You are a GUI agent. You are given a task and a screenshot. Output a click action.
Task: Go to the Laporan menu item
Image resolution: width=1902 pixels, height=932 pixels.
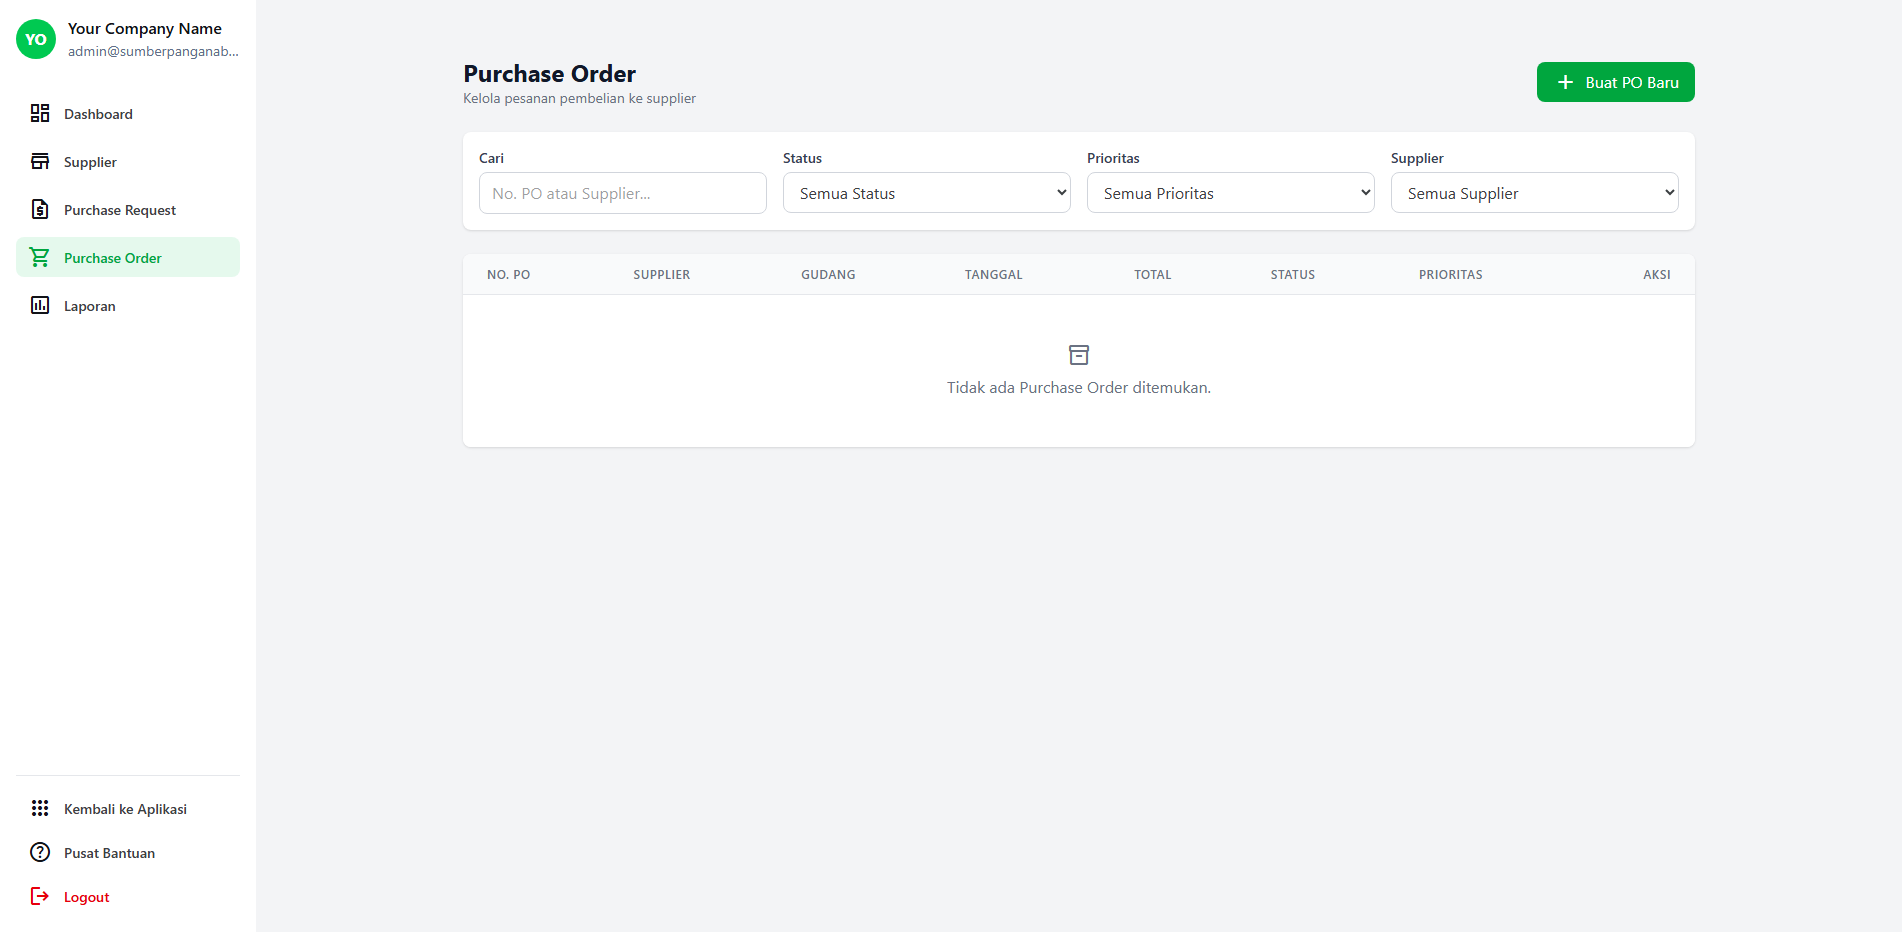coord(90,306)
